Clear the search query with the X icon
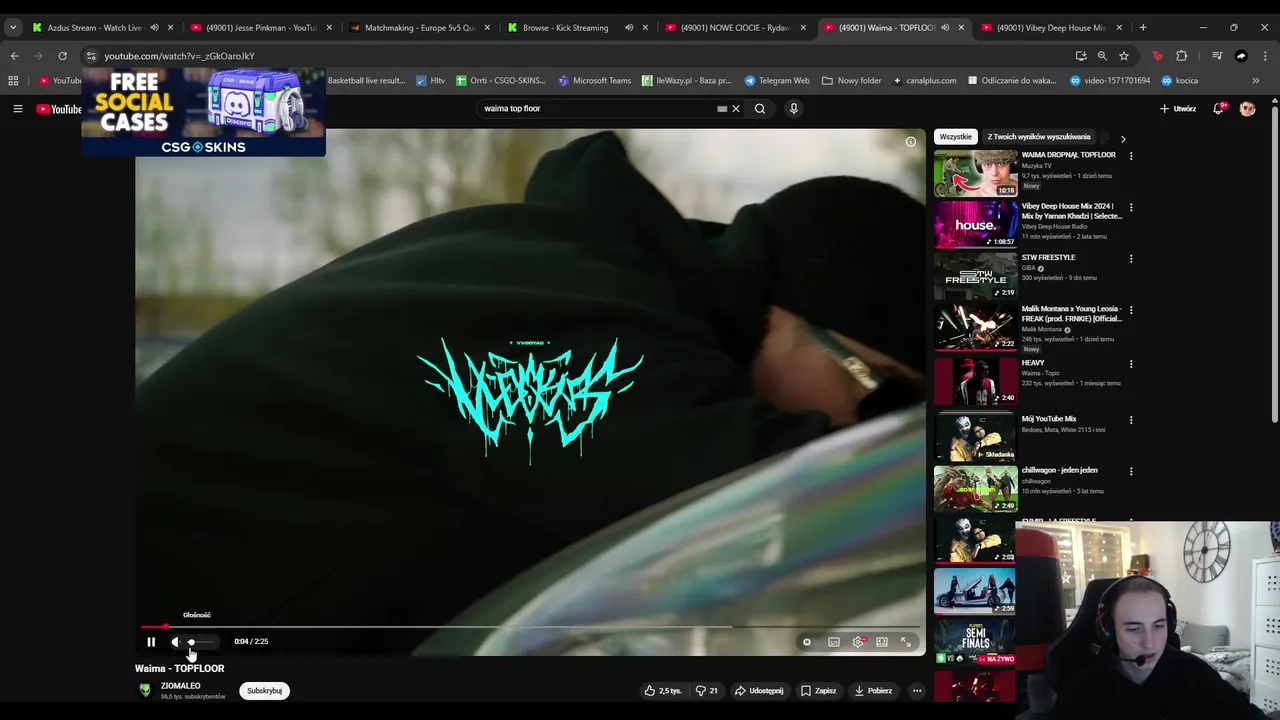 point(736,108)
